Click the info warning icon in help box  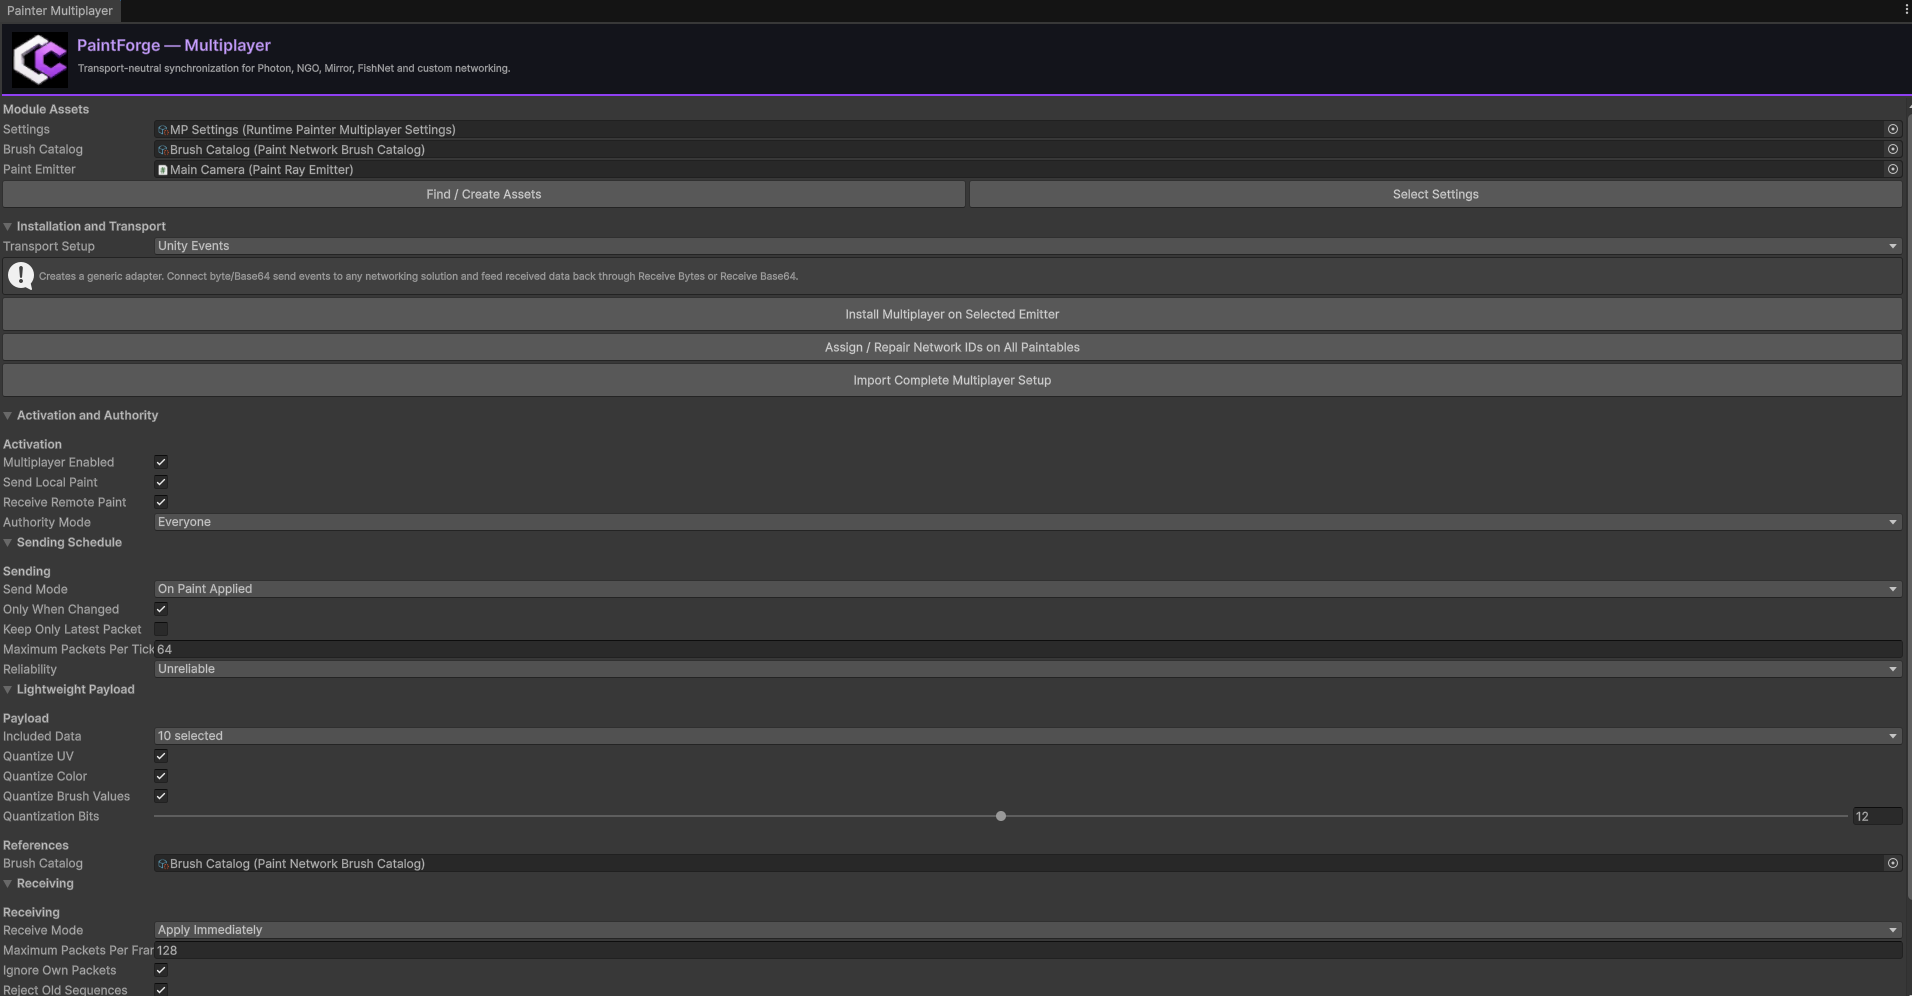click(x=21, y=276)
